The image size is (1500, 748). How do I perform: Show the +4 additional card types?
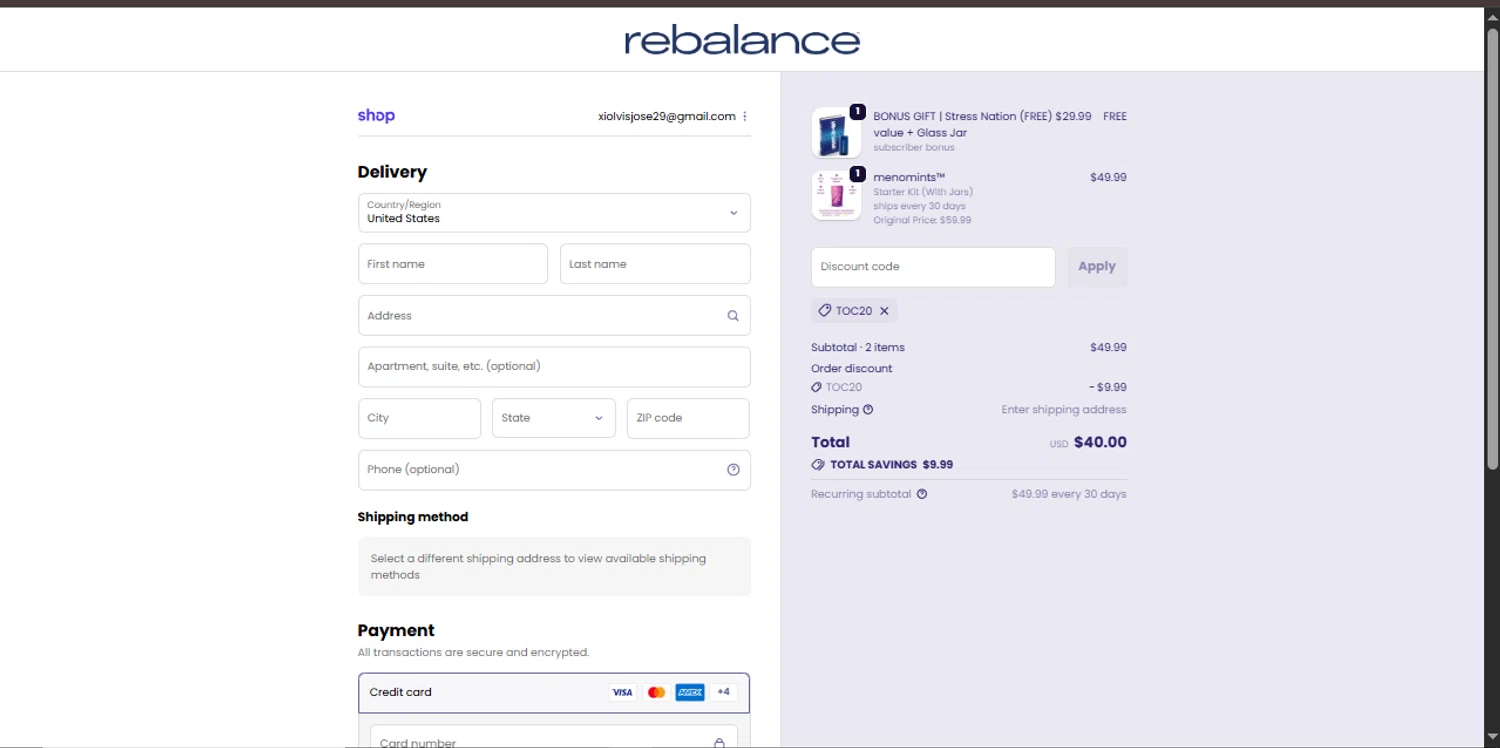click(x=724, y=692)
